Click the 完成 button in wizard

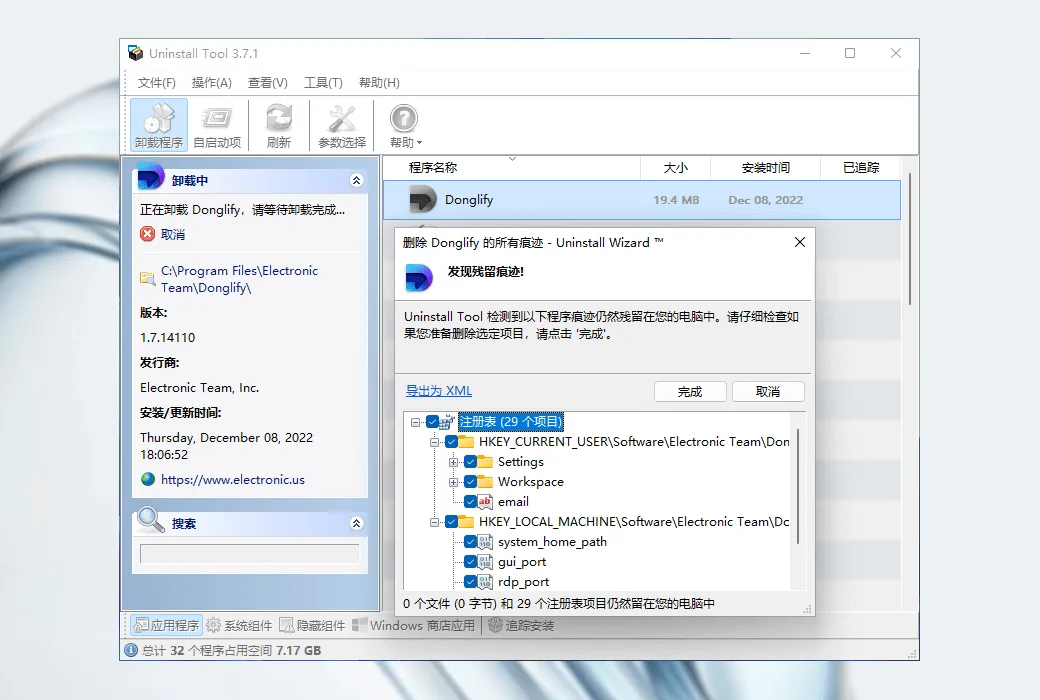690,391
